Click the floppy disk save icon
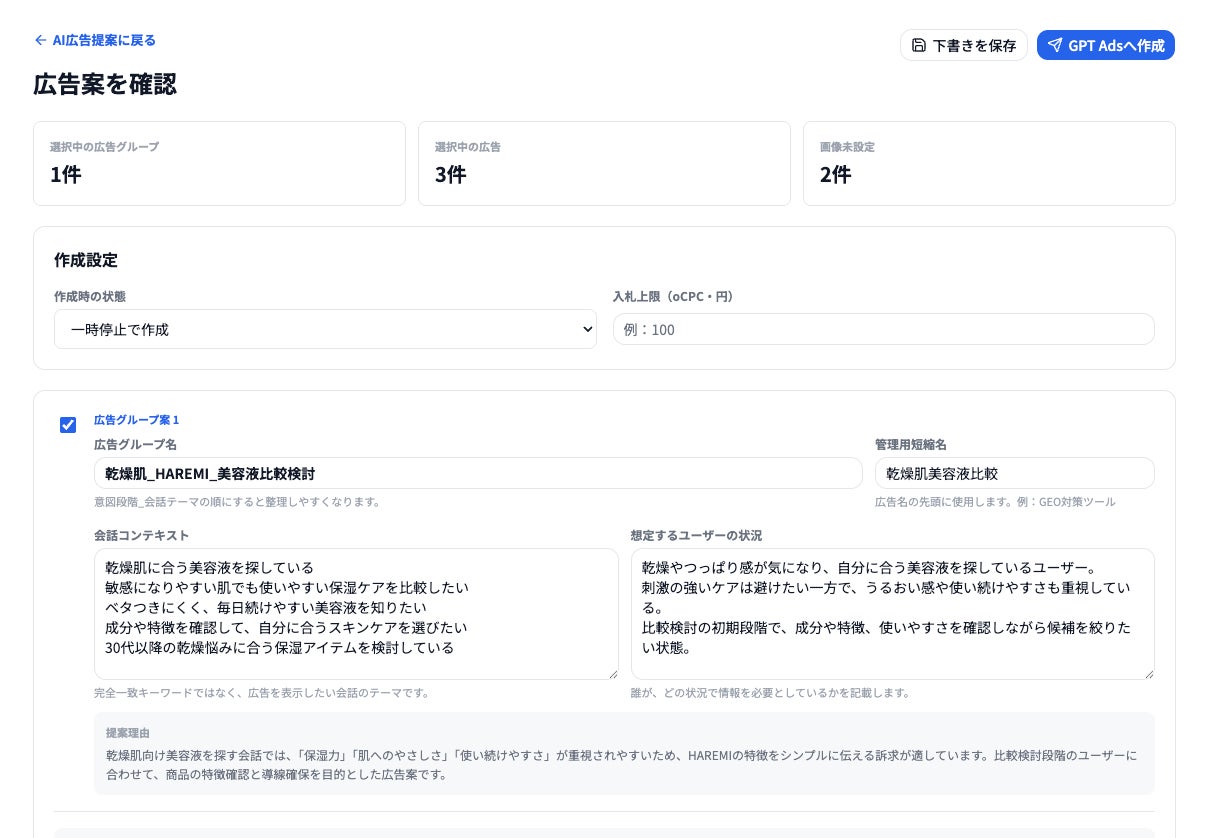The width and height of the screenshot is (1211, 838). [x=919, y=45]
